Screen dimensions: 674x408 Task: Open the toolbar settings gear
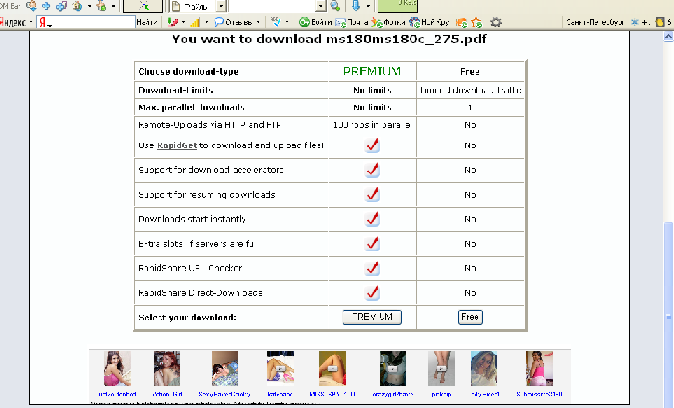496,22
